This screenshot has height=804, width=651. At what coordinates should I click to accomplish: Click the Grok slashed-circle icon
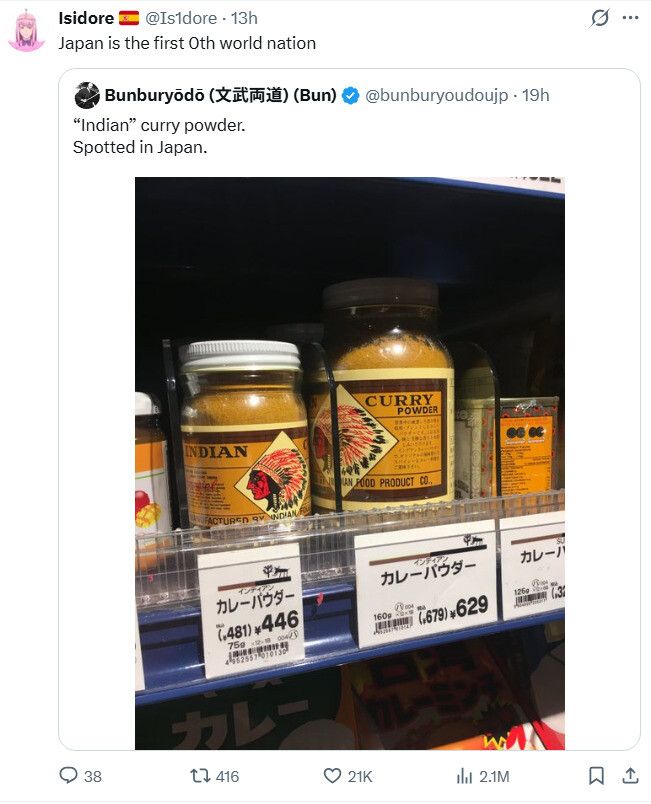click(x=600, y=18)
